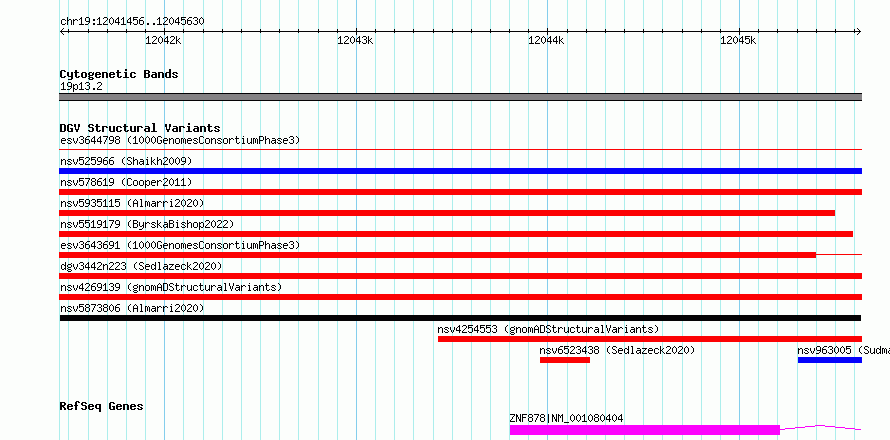Click nsv4254553 (gnomADStructuralVariants) label

tap(548, 329)
